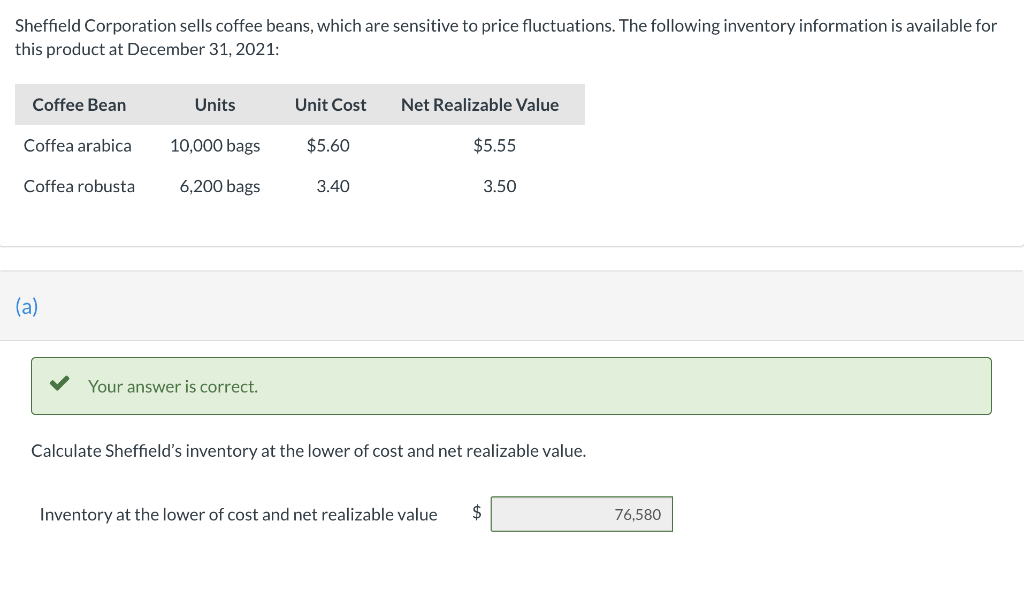Click the "Inventory at the lower of cost" label
Viewport: 1024px width, 589px height.
[x=238, y=515]
